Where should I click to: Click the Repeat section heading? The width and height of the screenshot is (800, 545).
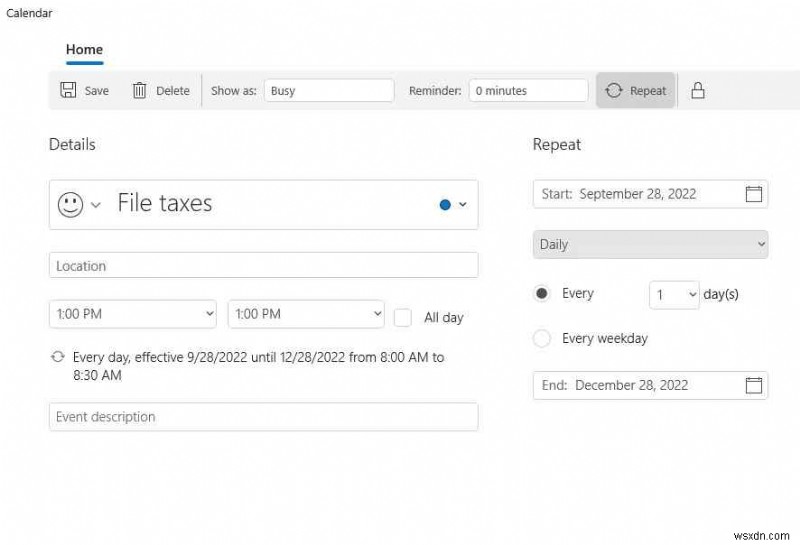(557, 144)
